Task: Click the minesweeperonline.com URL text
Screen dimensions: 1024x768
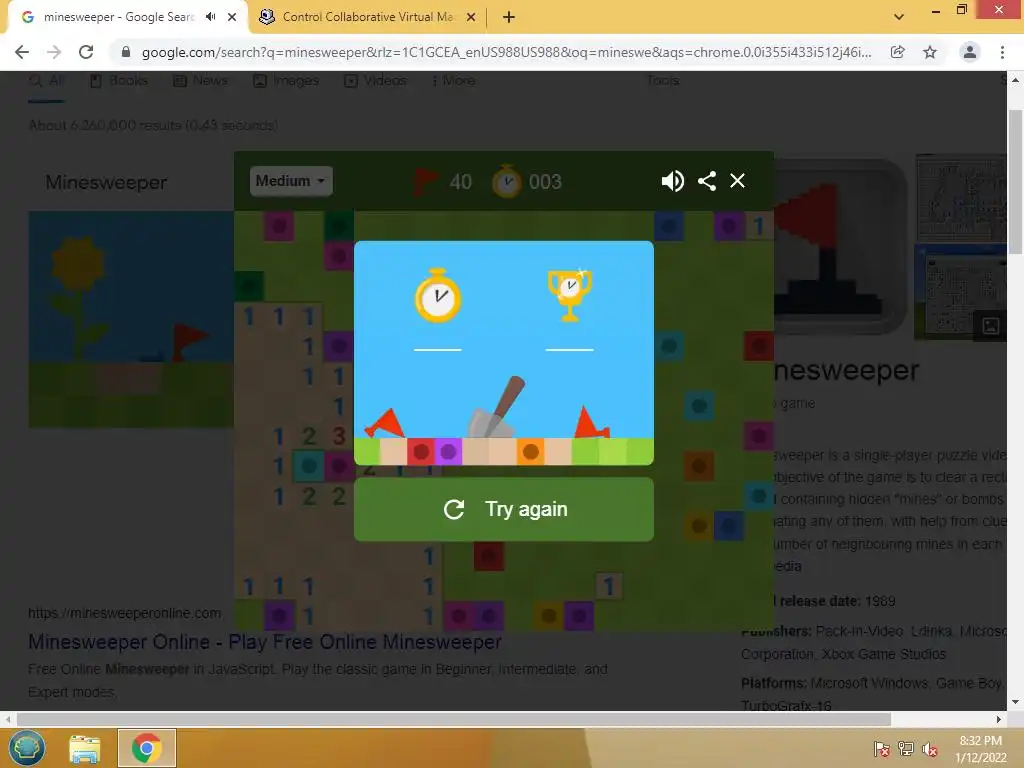Action: click(x=124, y=613)
